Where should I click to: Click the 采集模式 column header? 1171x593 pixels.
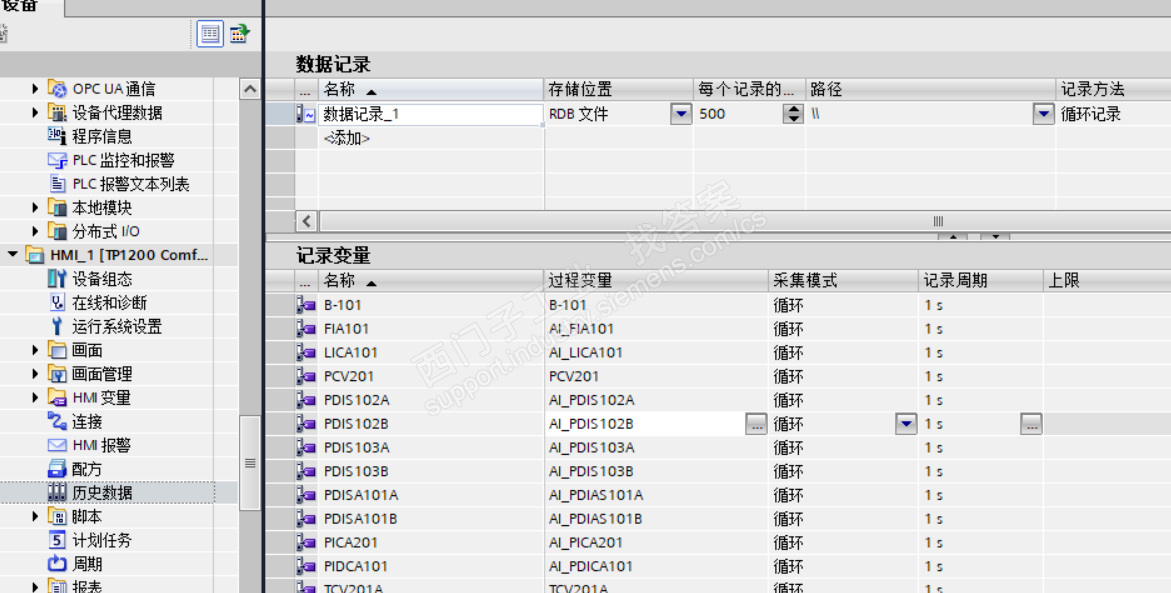pos(844,281)
